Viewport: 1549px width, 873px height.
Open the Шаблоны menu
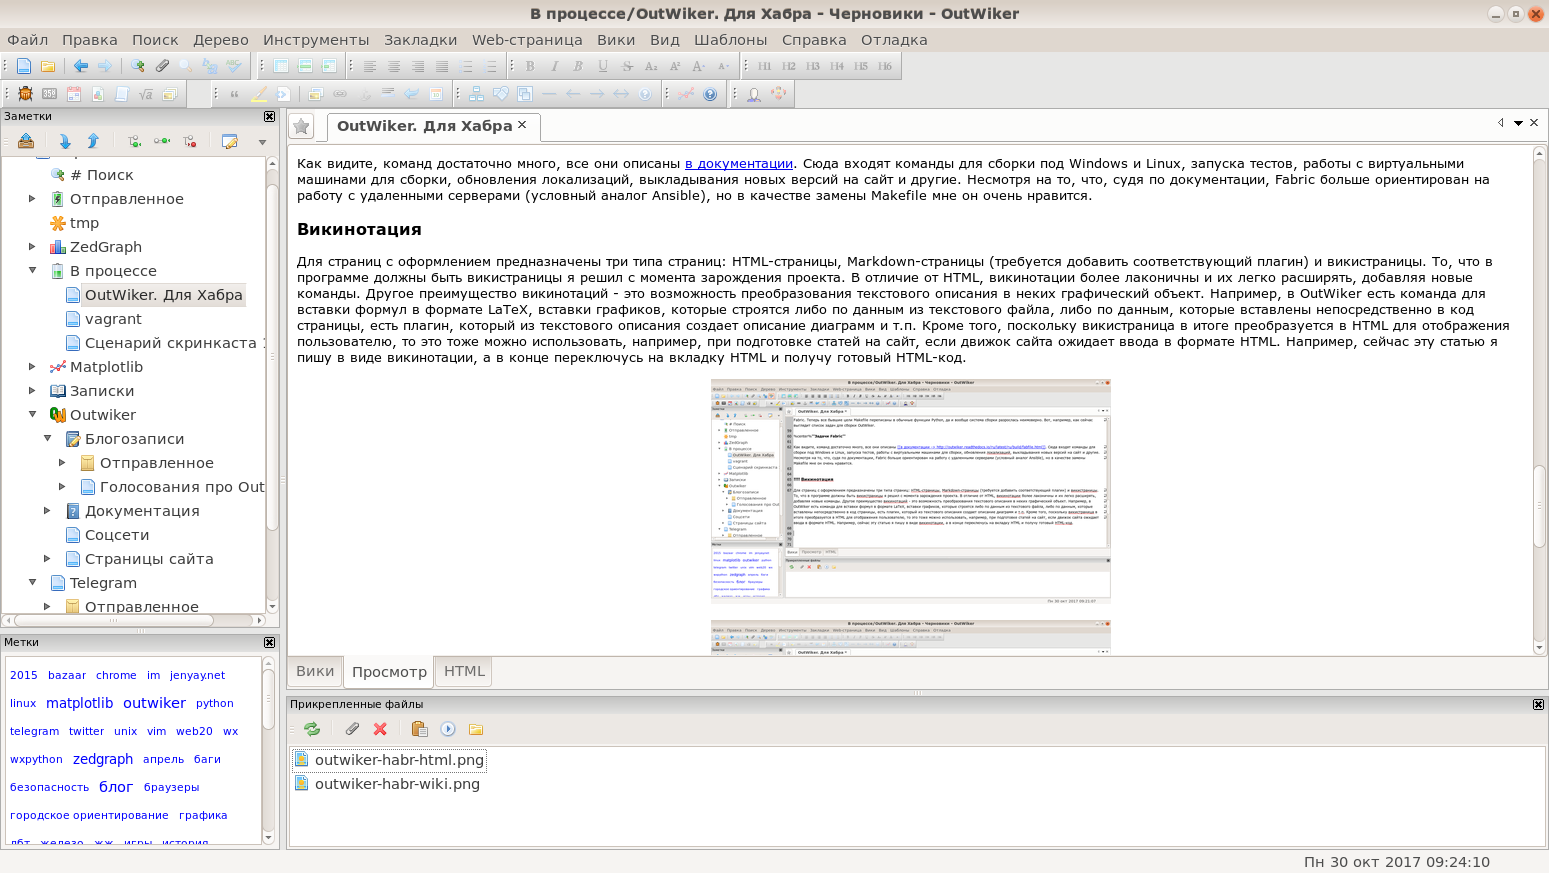pyautogui.click(x=730, y=40)
